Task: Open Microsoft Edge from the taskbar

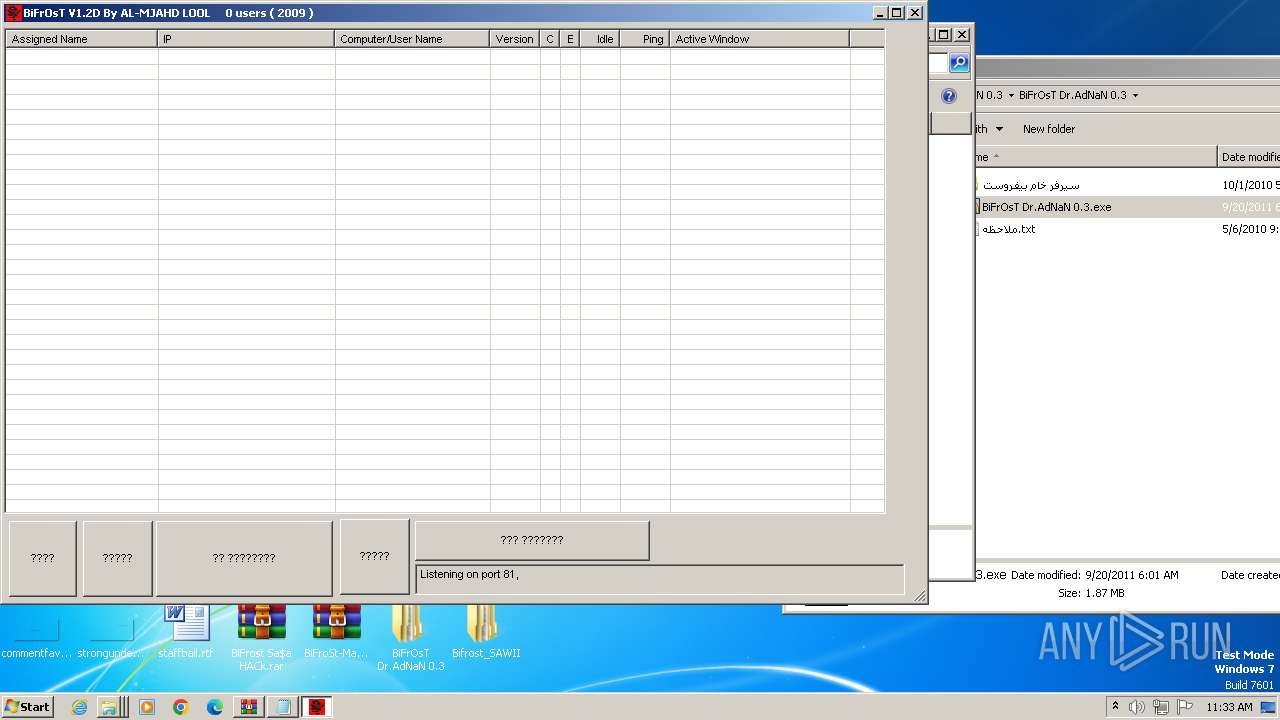Action: point(215,707)
